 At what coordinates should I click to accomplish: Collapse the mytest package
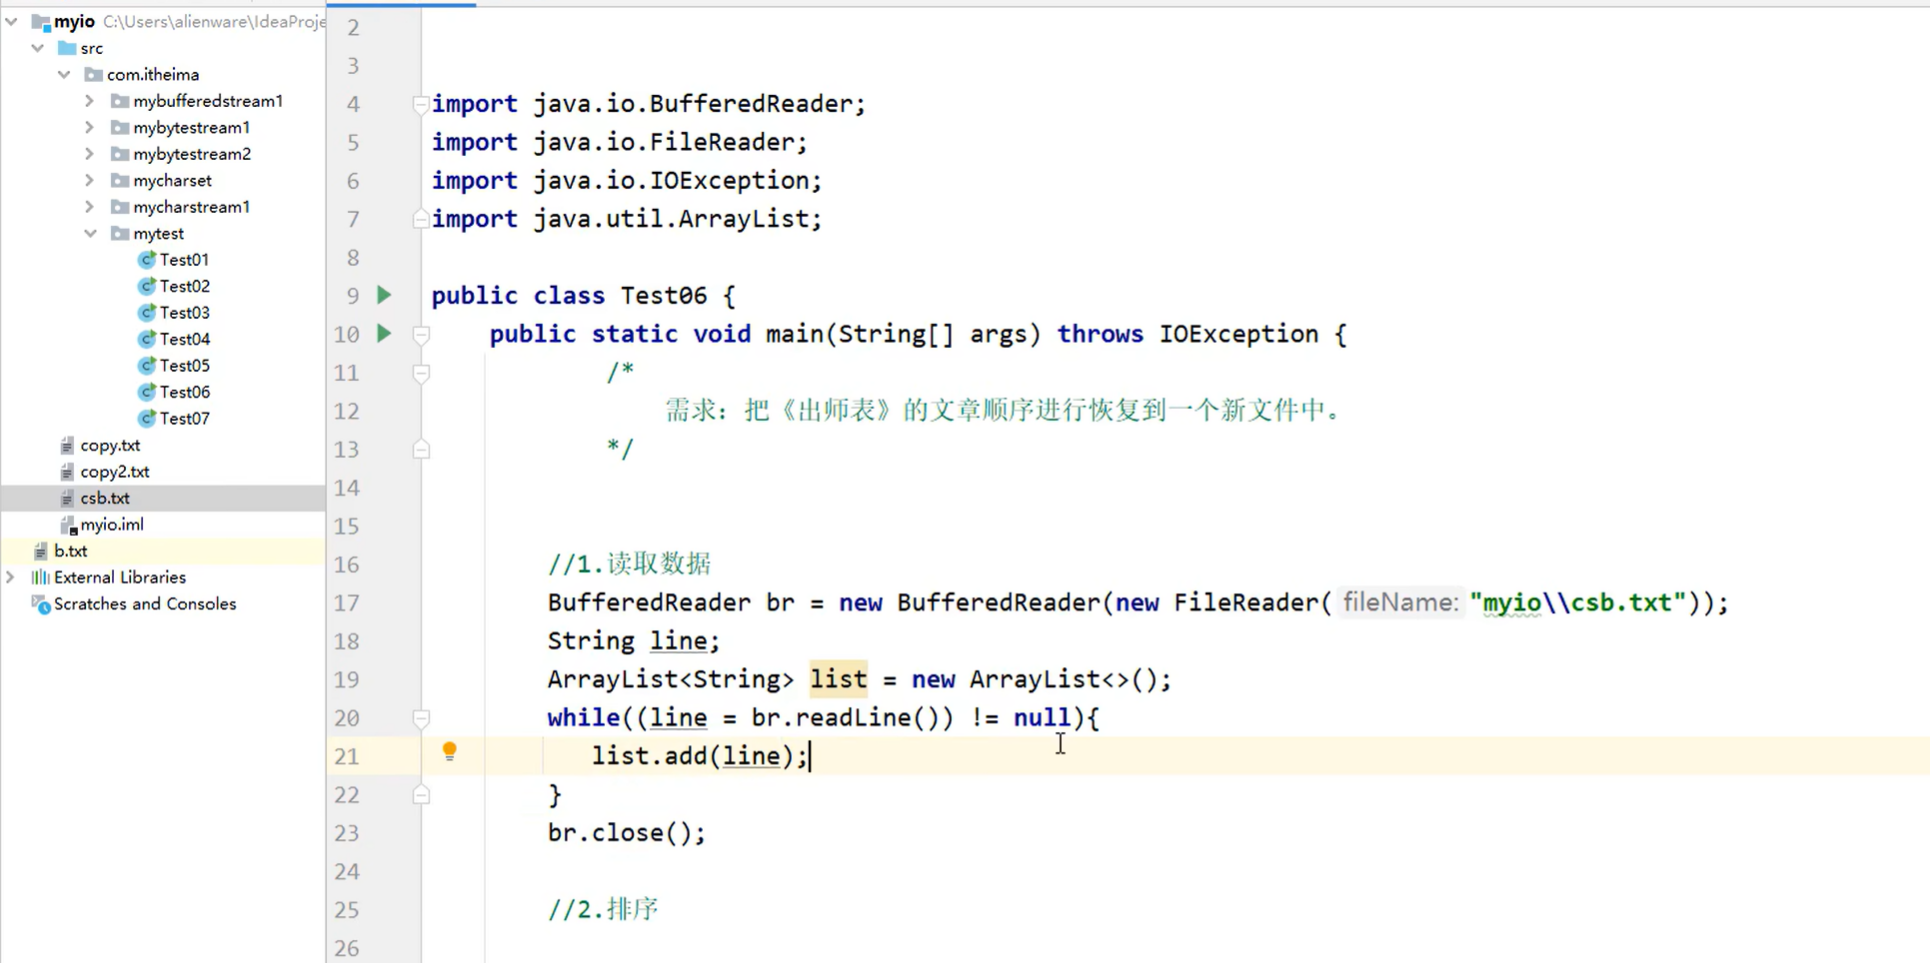pyautogui.click(x=90, y=233)
